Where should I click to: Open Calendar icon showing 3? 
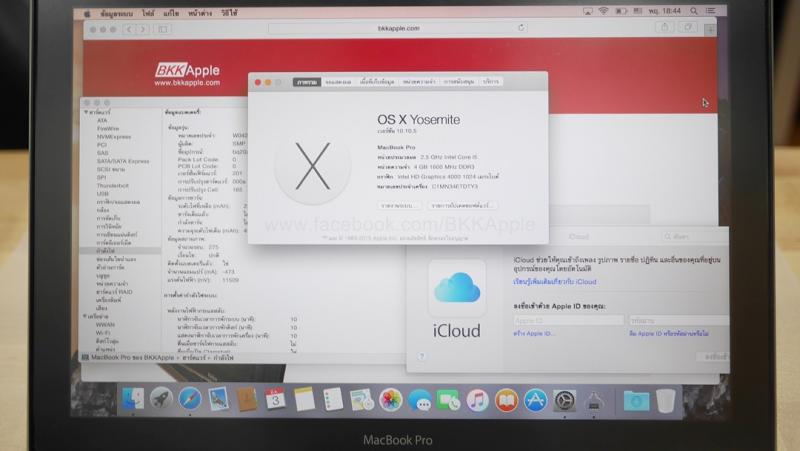point(276,399)
